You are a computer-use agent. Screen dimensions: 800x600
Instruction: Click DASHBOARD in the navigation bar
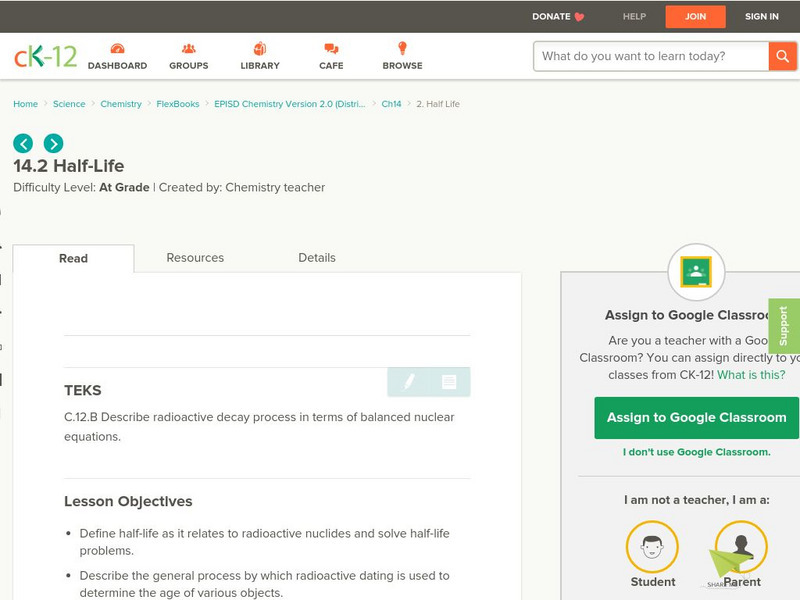tap(117, 66)
